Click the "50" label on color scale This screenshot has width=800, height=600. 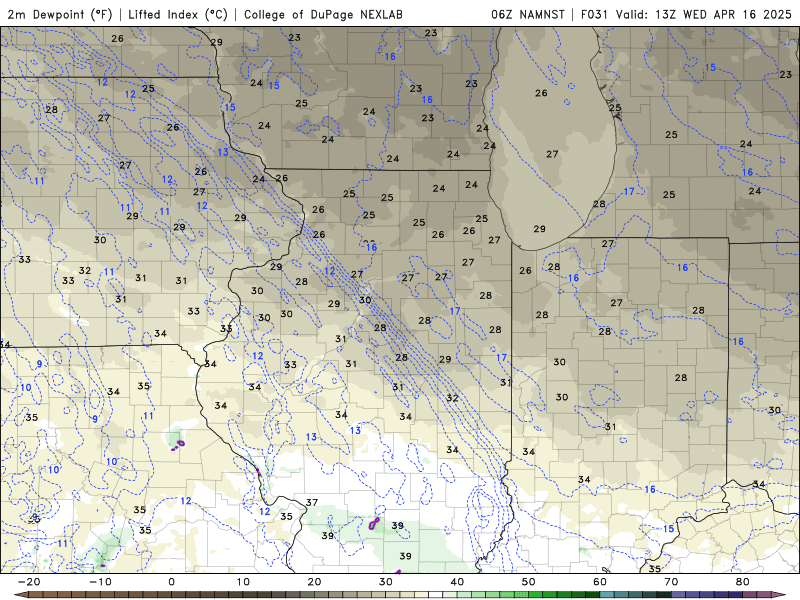[x=529, y=582]
